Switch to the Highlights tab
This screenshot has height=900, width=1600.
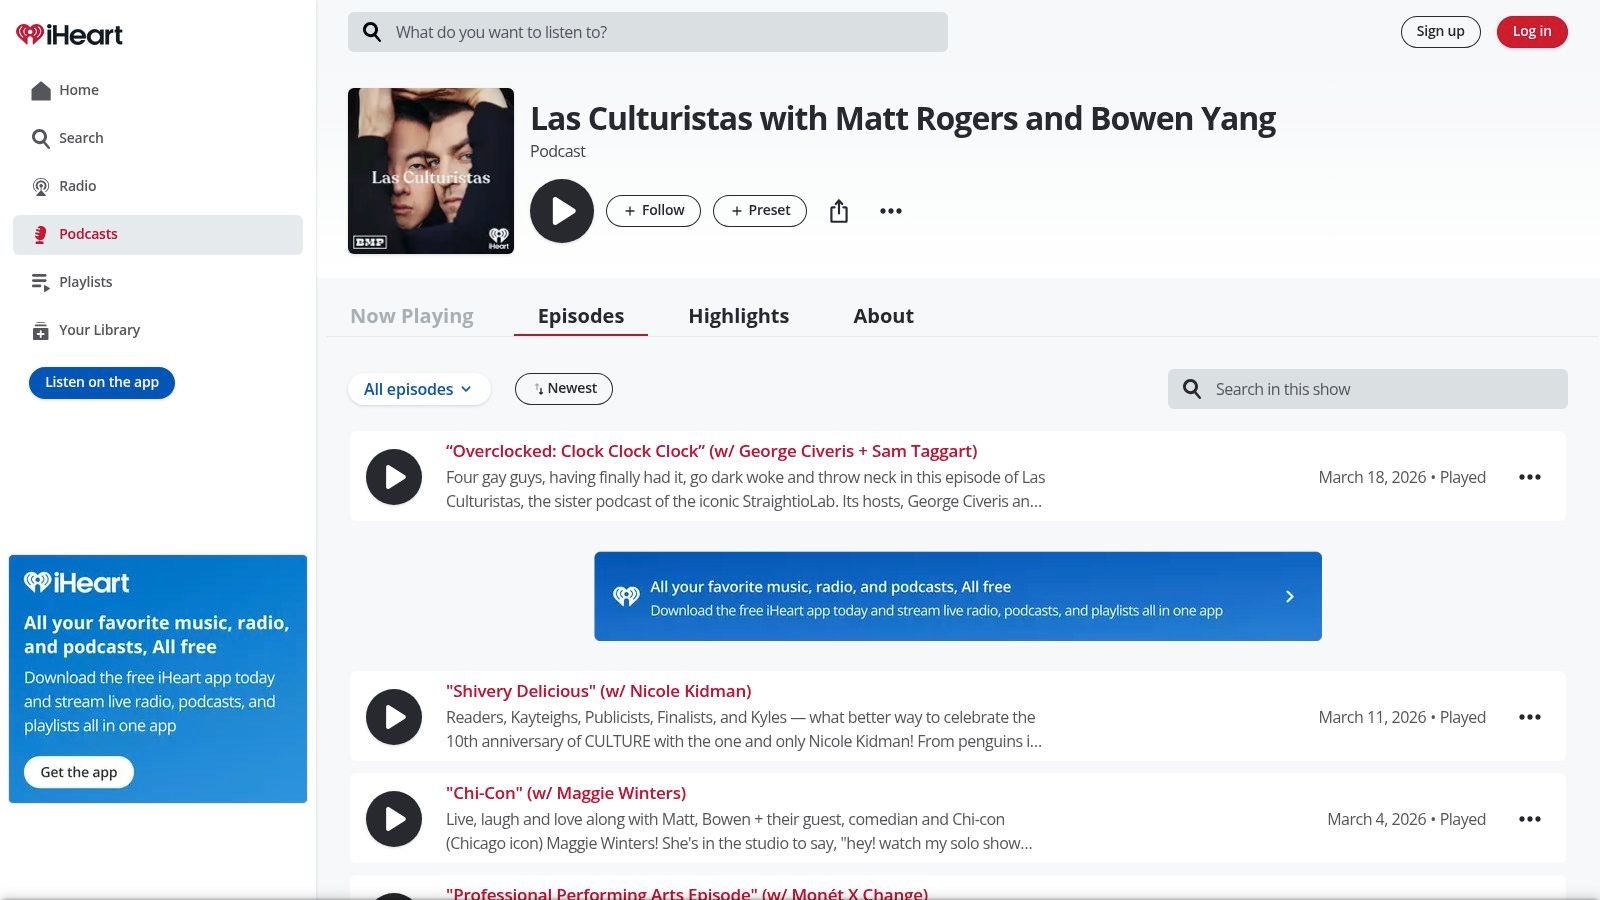pyautogui.click(x=739, y=316)
